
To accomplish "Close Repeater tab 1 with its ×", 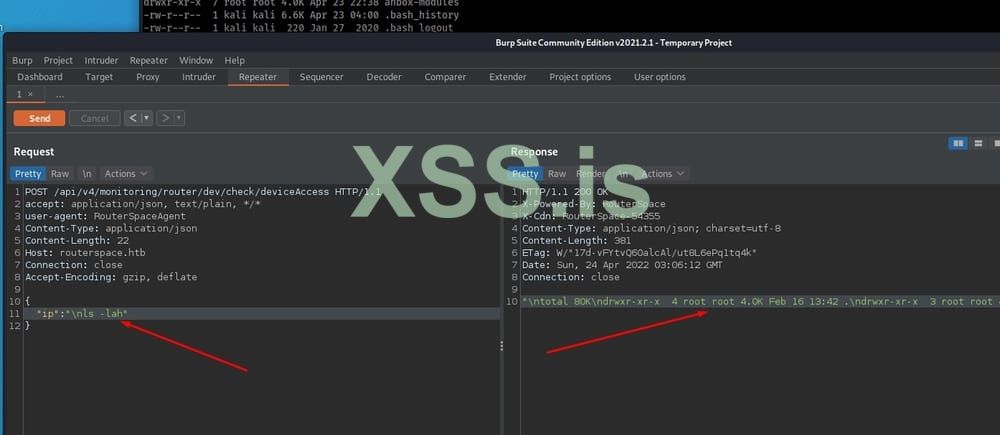I will 31,94.
